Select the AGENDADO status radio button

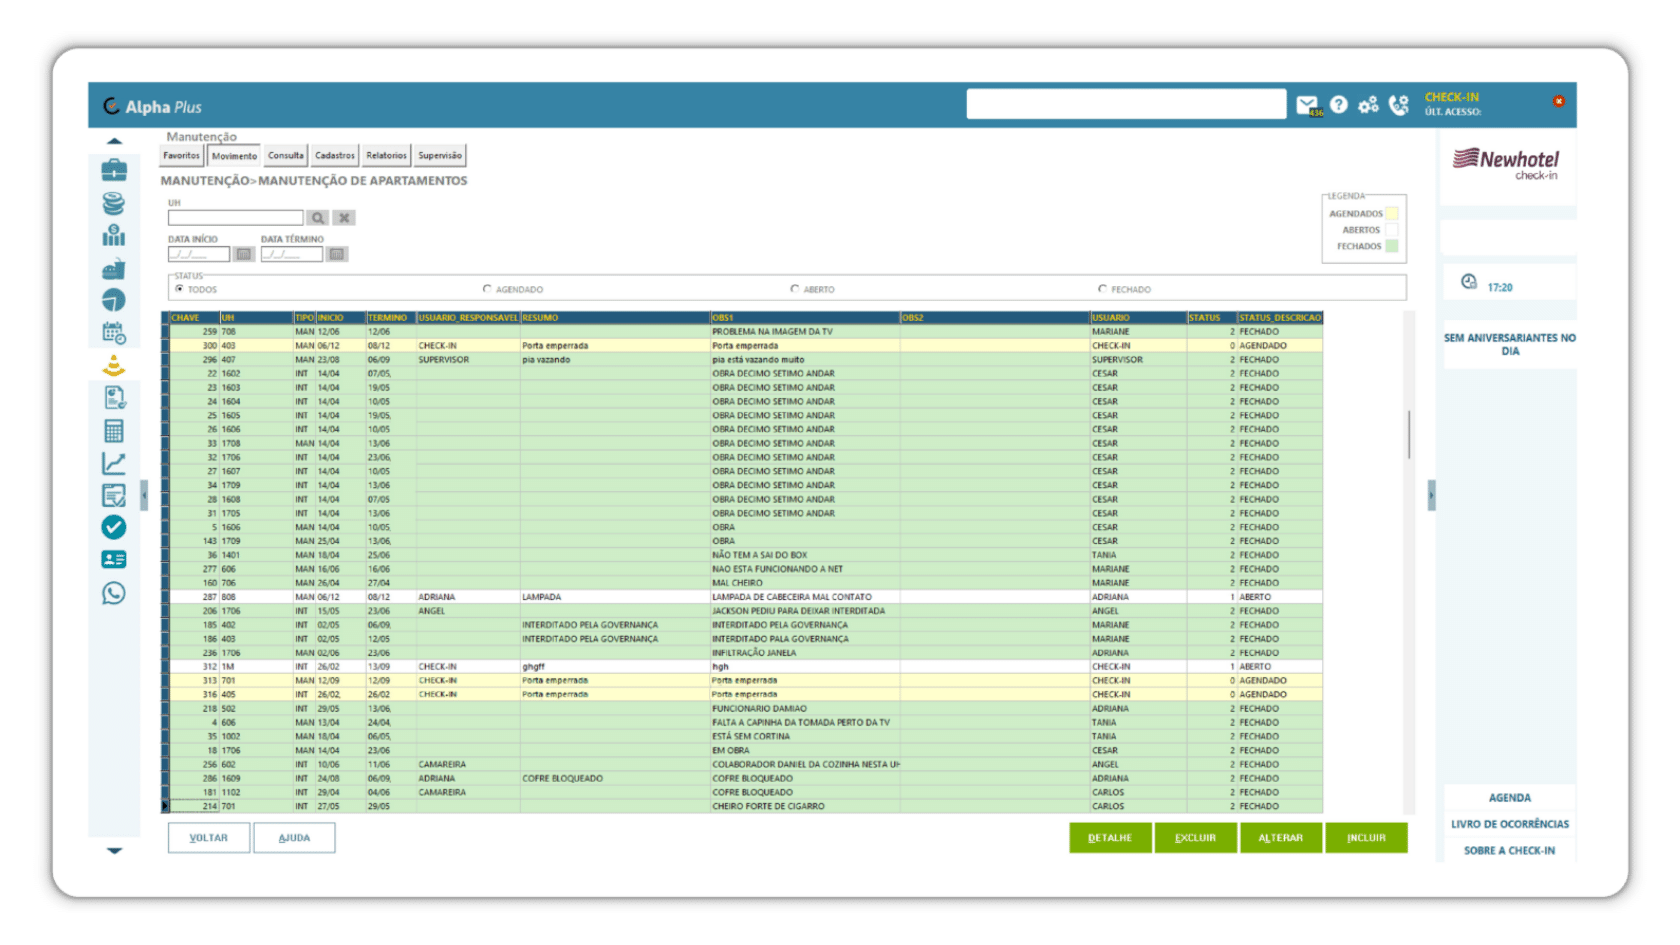(x=488, y=289)
